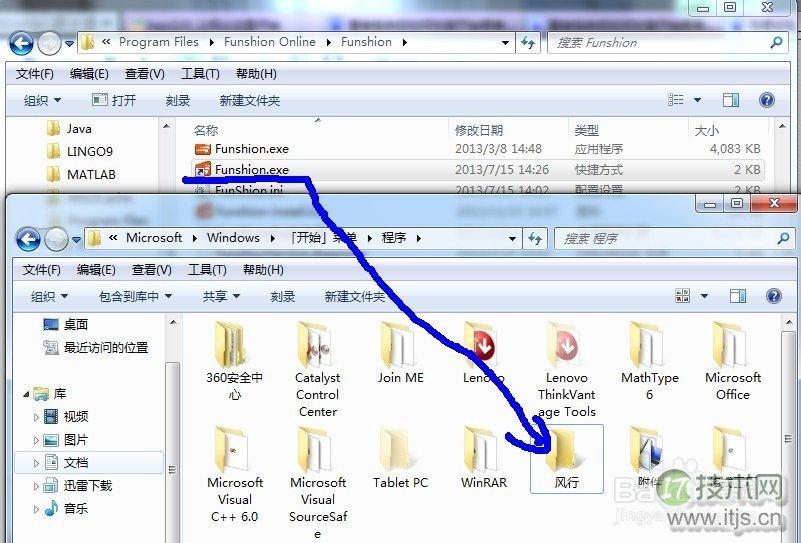Screen dimensions: 801x543
Task: Toggle preview pane in 程序 window
Action: click(x=738, y=296)
